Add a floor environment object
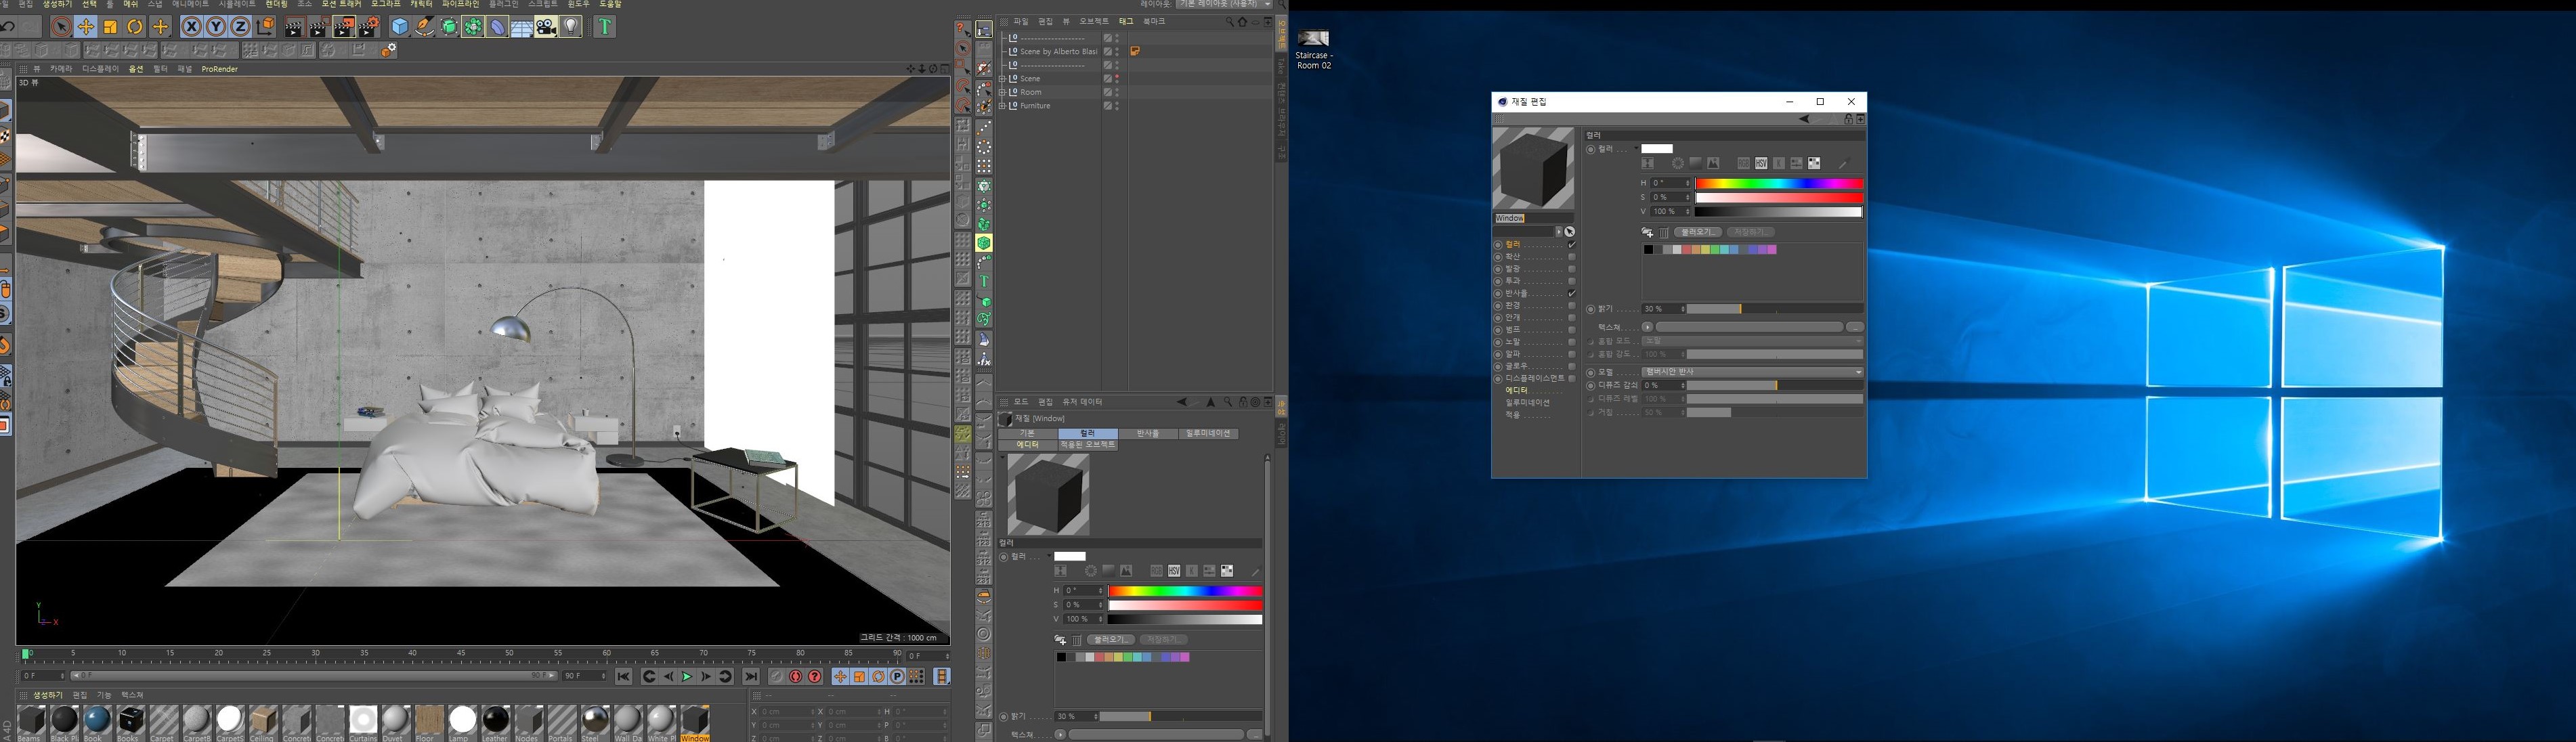This screenshot has width=2576, height=742. point(522,27)
